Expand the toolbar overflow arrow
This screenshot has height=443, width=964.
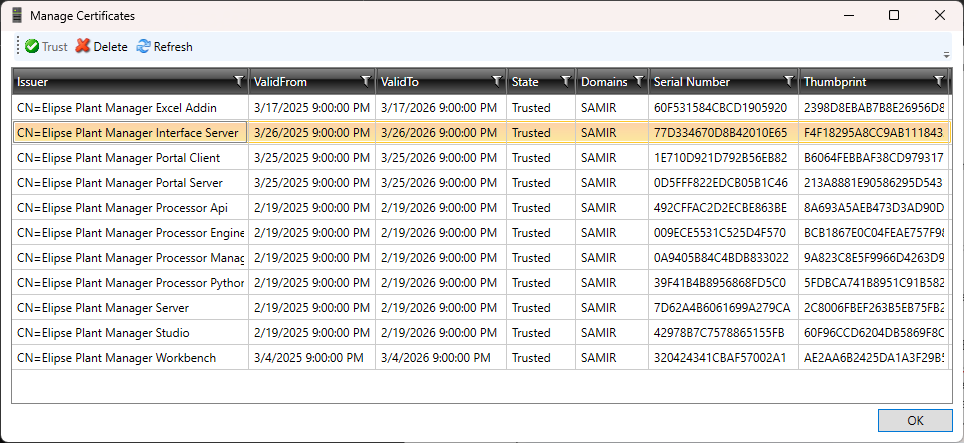tap(947, 55)
